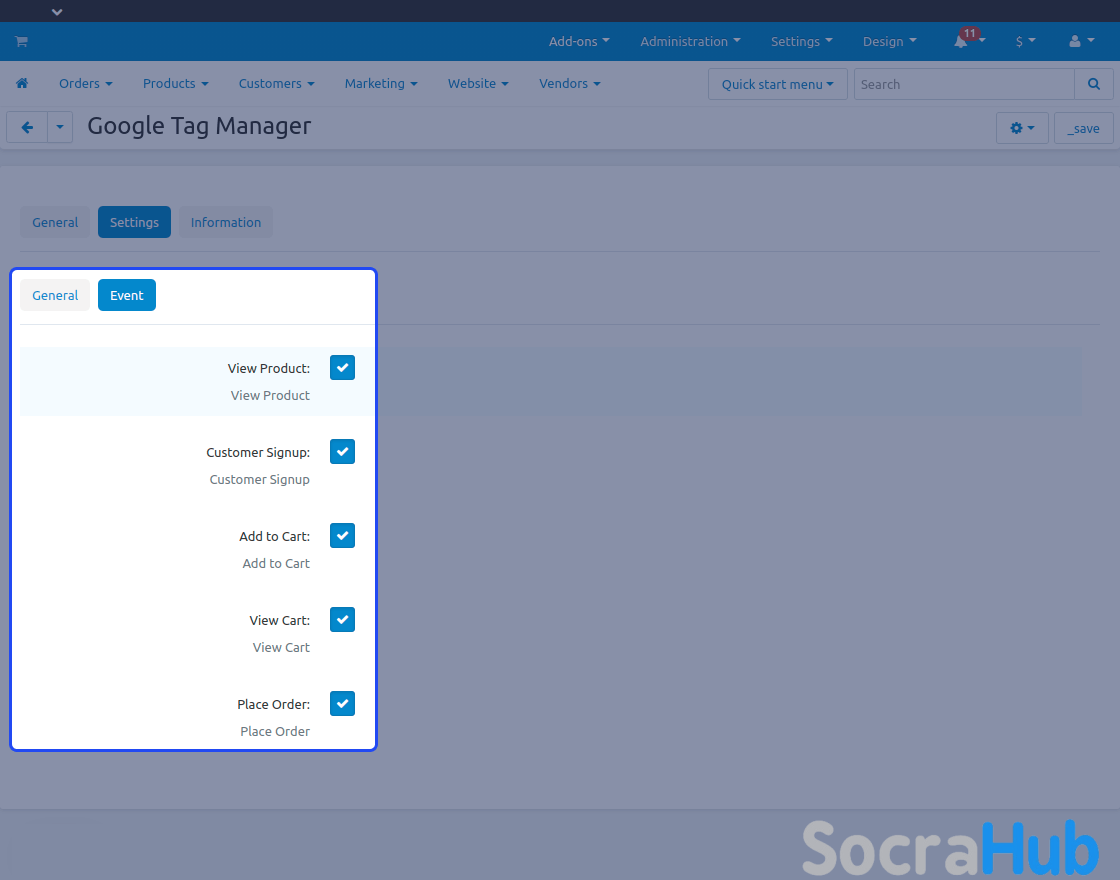Click the View Product label
Viewport: 1120px width, 880px height.
[x=269, y=369]
